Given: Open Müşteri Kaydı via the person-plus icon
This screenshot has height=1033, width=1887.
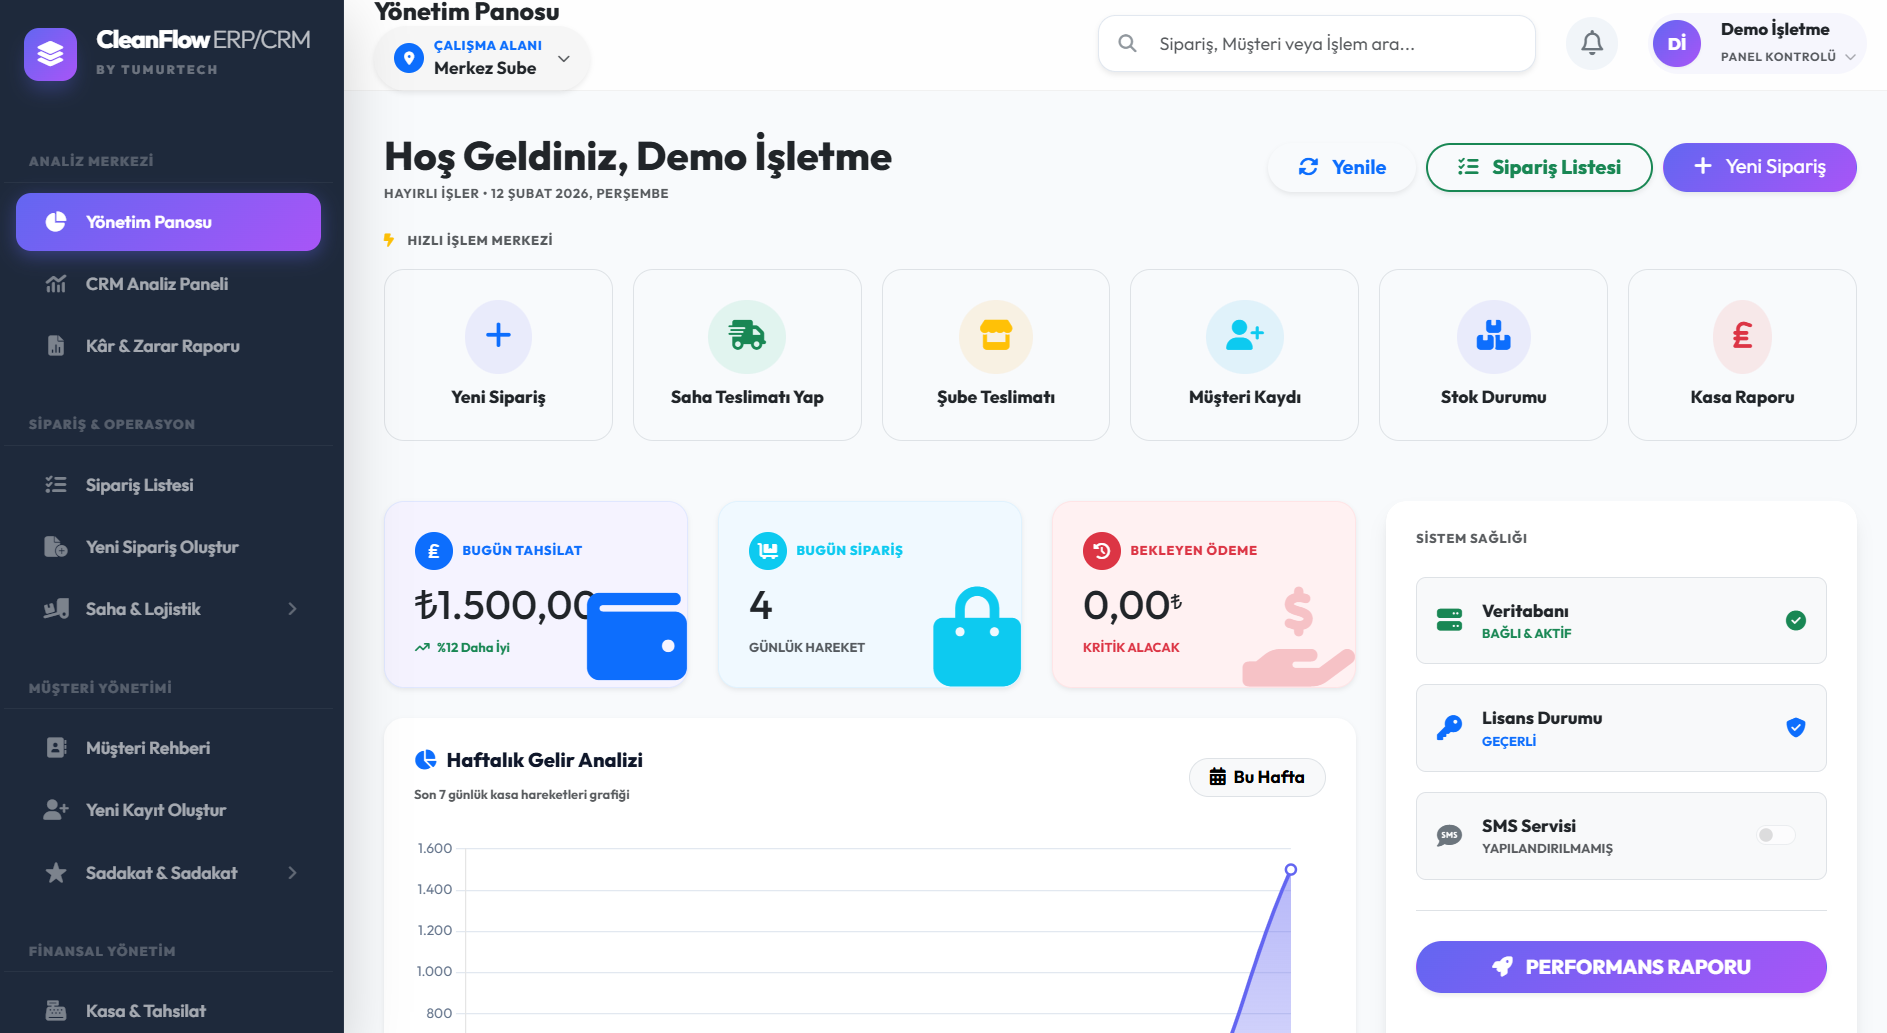Looking at the screenshot, I should tap(1244, 337).
